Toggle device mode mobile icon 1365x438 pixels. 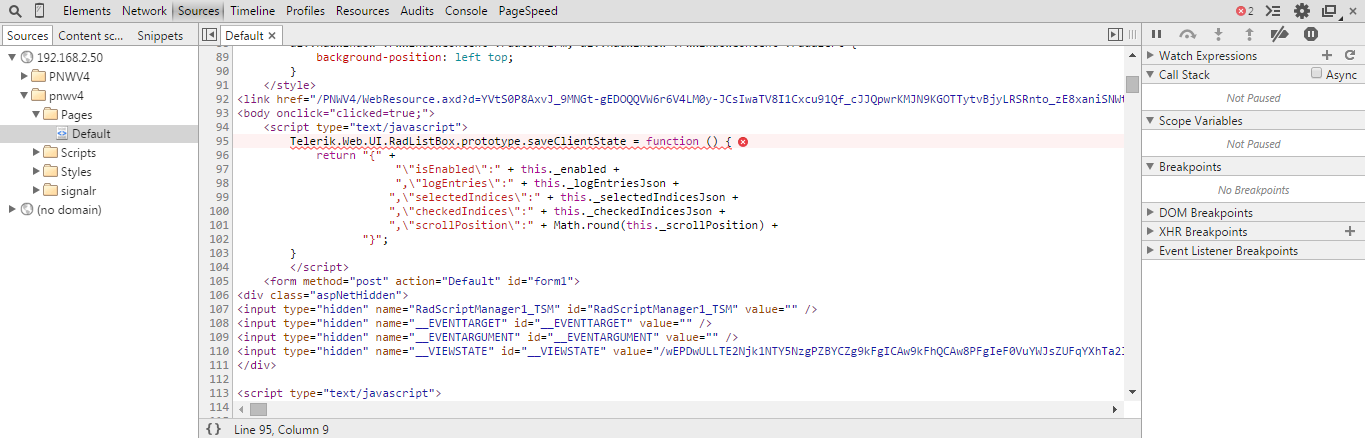click(39, 11)
